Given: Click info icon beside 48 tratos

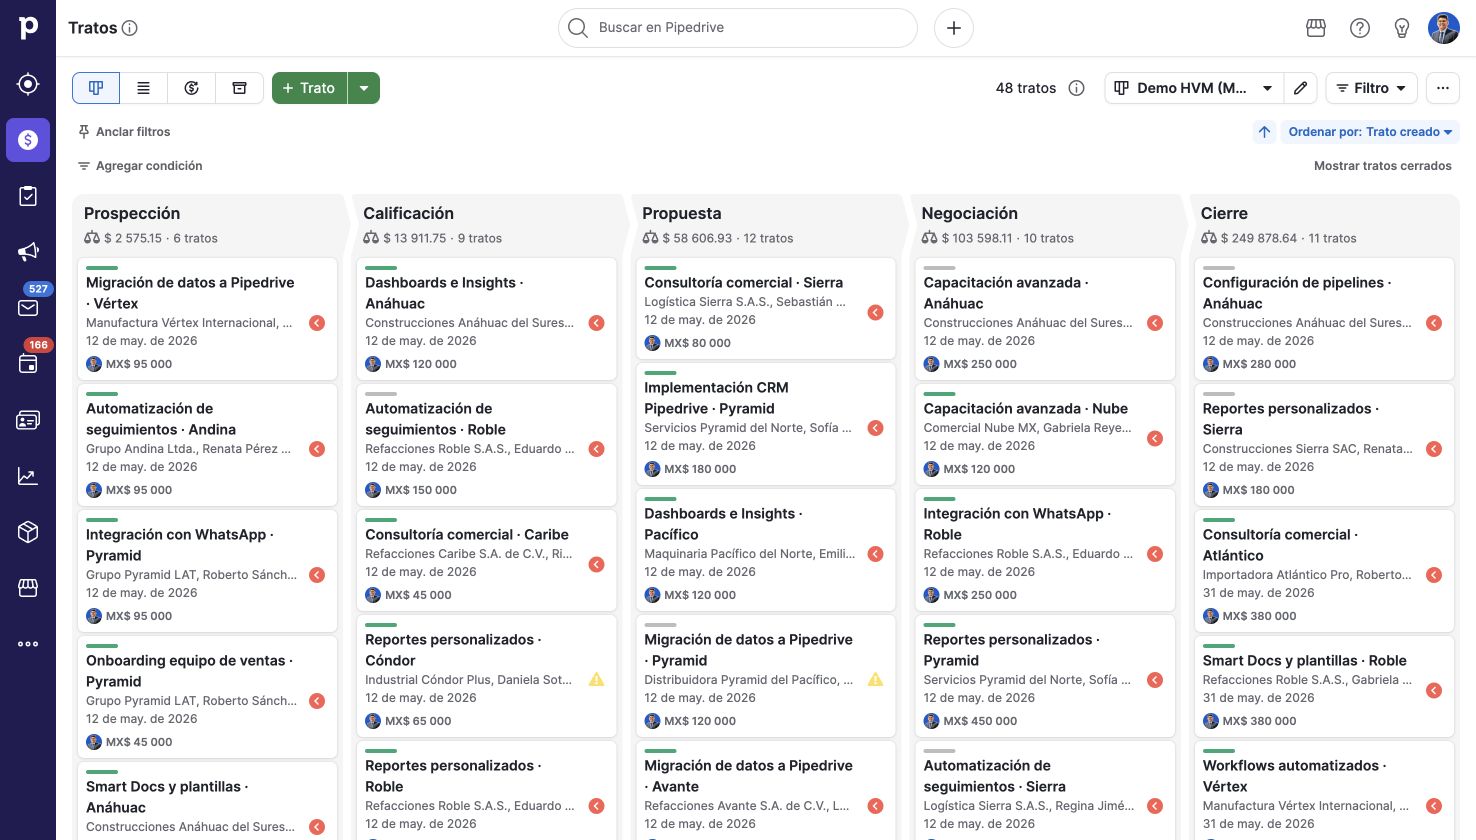Looking at the screenshot, I should point(1077,88).
